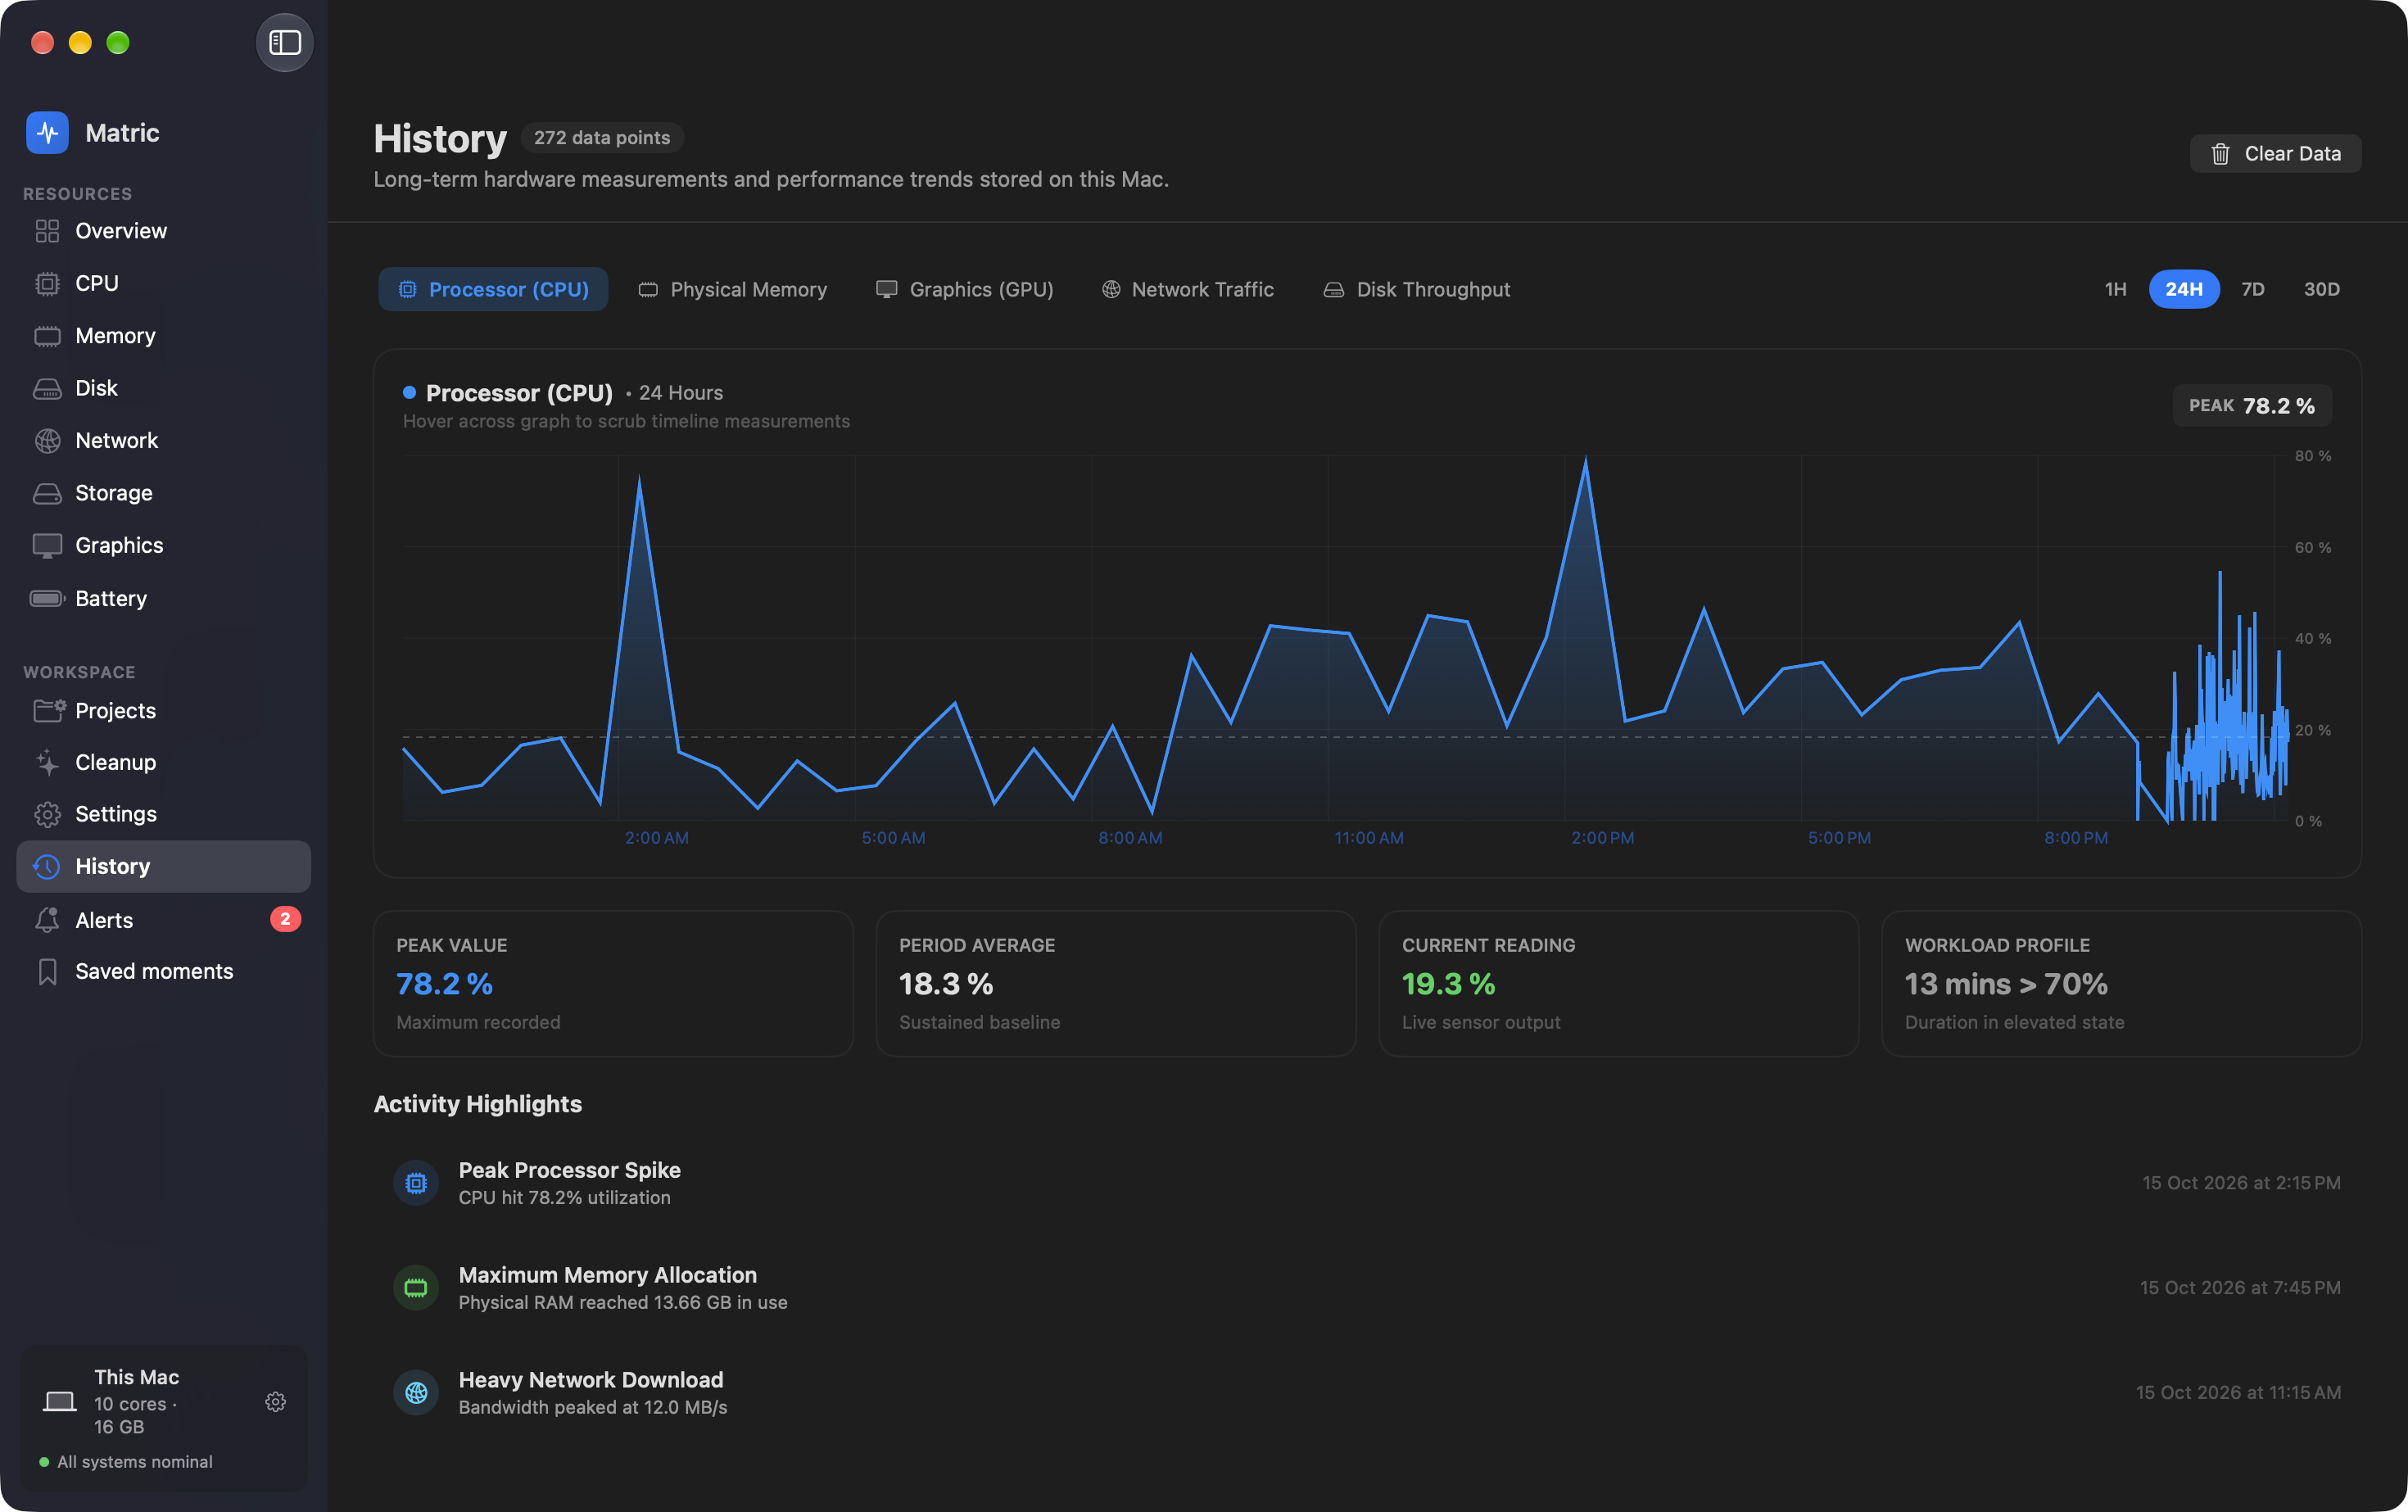Select the 24H time range
2408x1512 pixels.
pos(2184,289)
